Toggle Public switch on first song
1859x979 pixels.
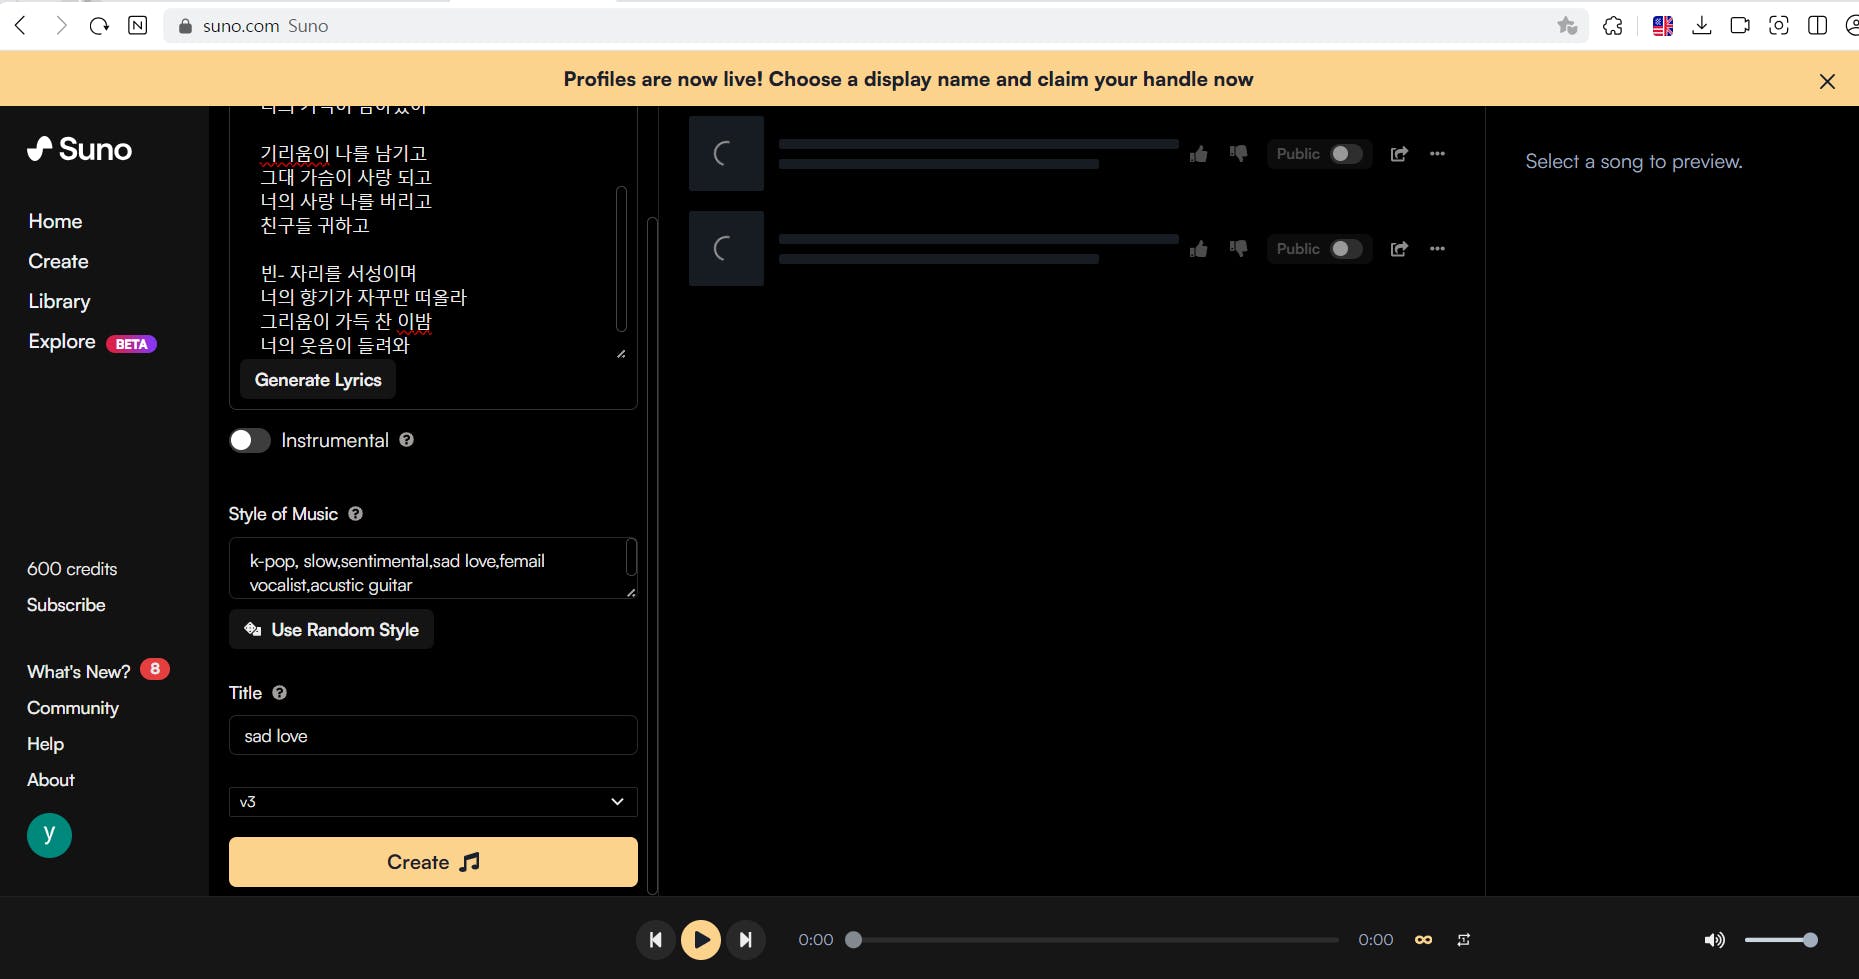click(1346, 154)
